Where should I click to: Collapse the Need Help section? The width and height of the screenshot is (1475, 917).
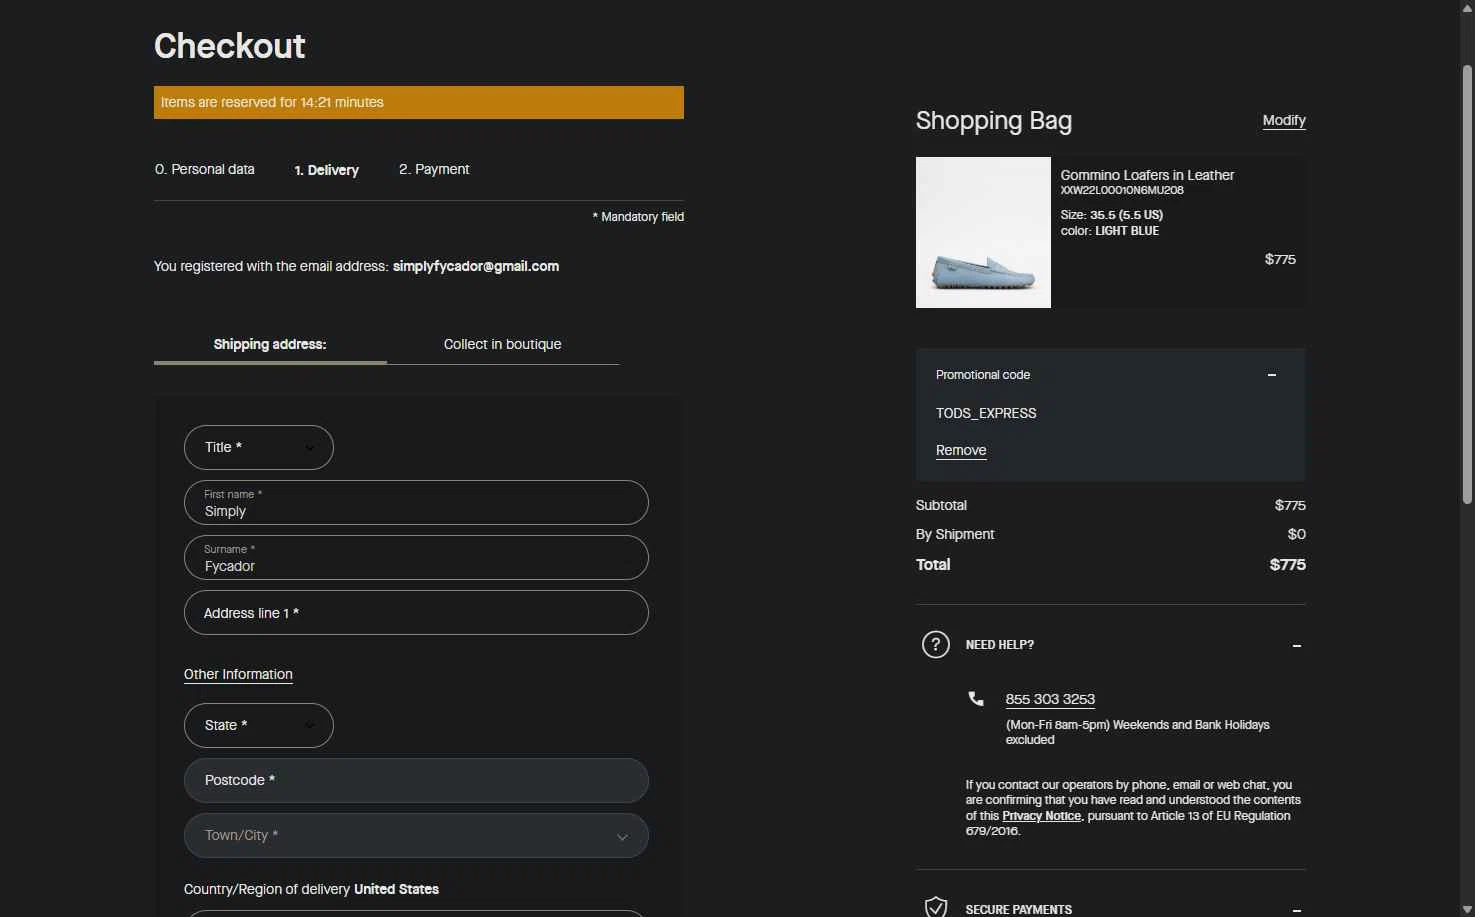click(x=1296, y=646)
